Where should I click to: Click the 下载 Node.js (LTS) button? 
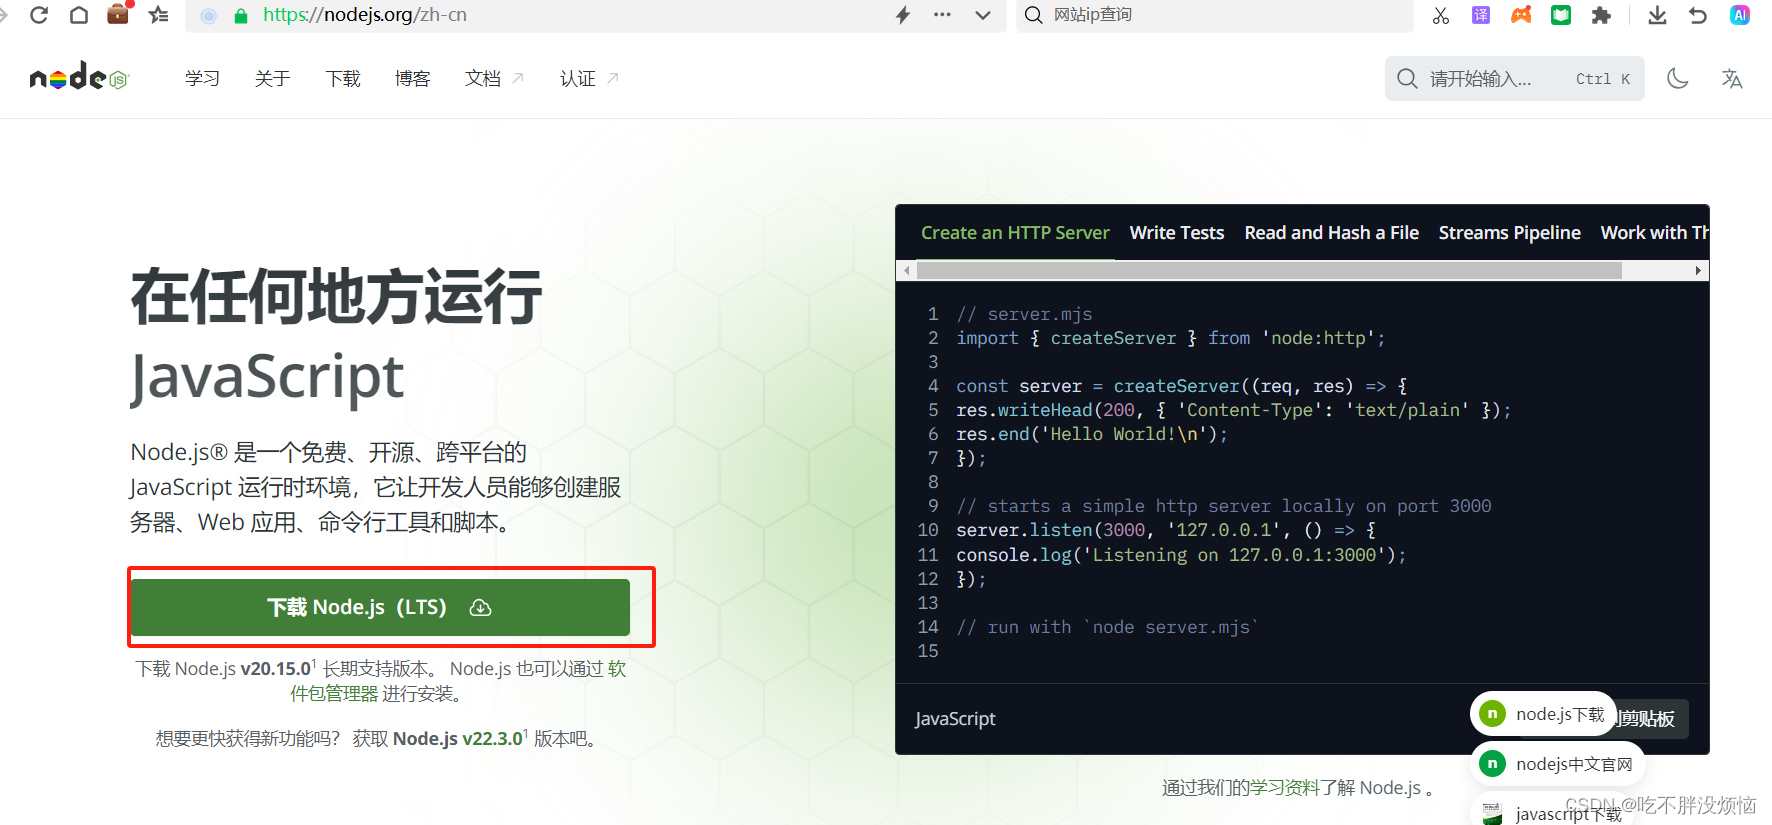(x=381, y=607)
